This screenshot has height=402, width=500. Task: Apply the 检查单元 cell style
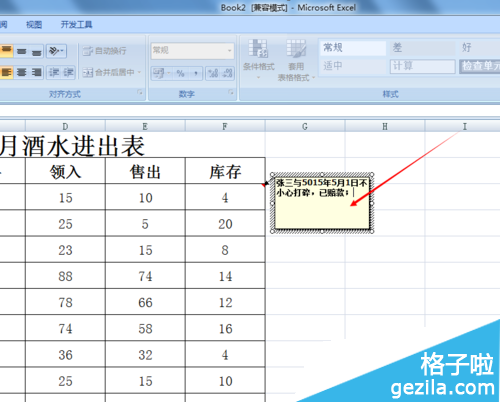coord(479,66)
